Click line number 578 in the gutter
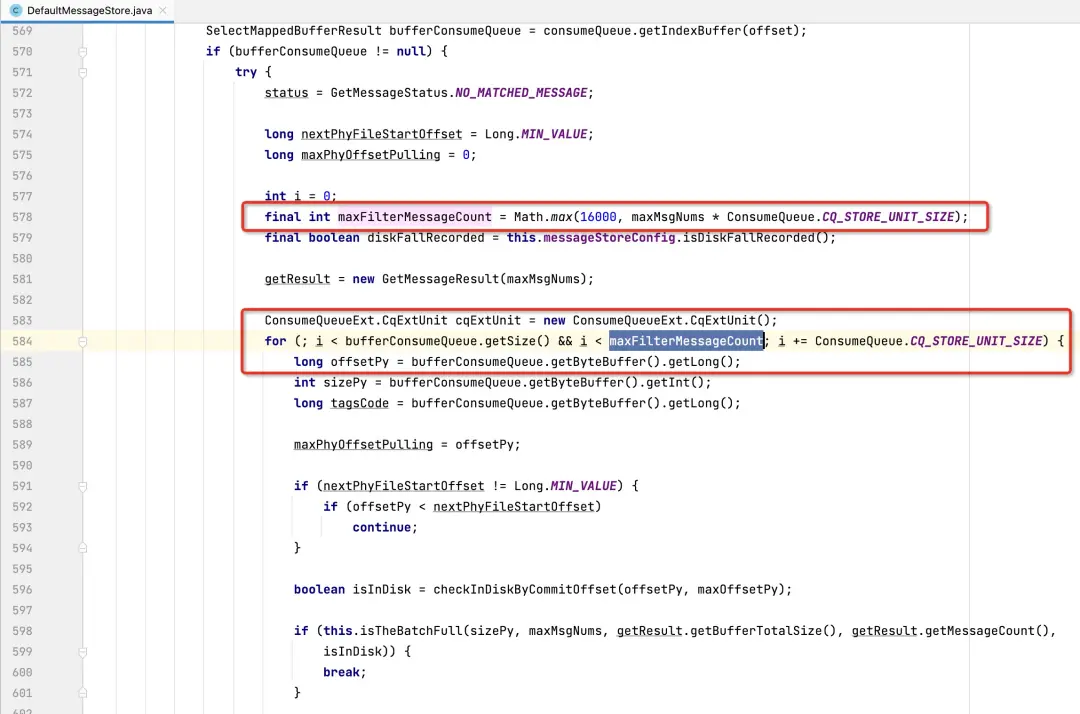This screenshot has height=714, width=1080. 22,217
